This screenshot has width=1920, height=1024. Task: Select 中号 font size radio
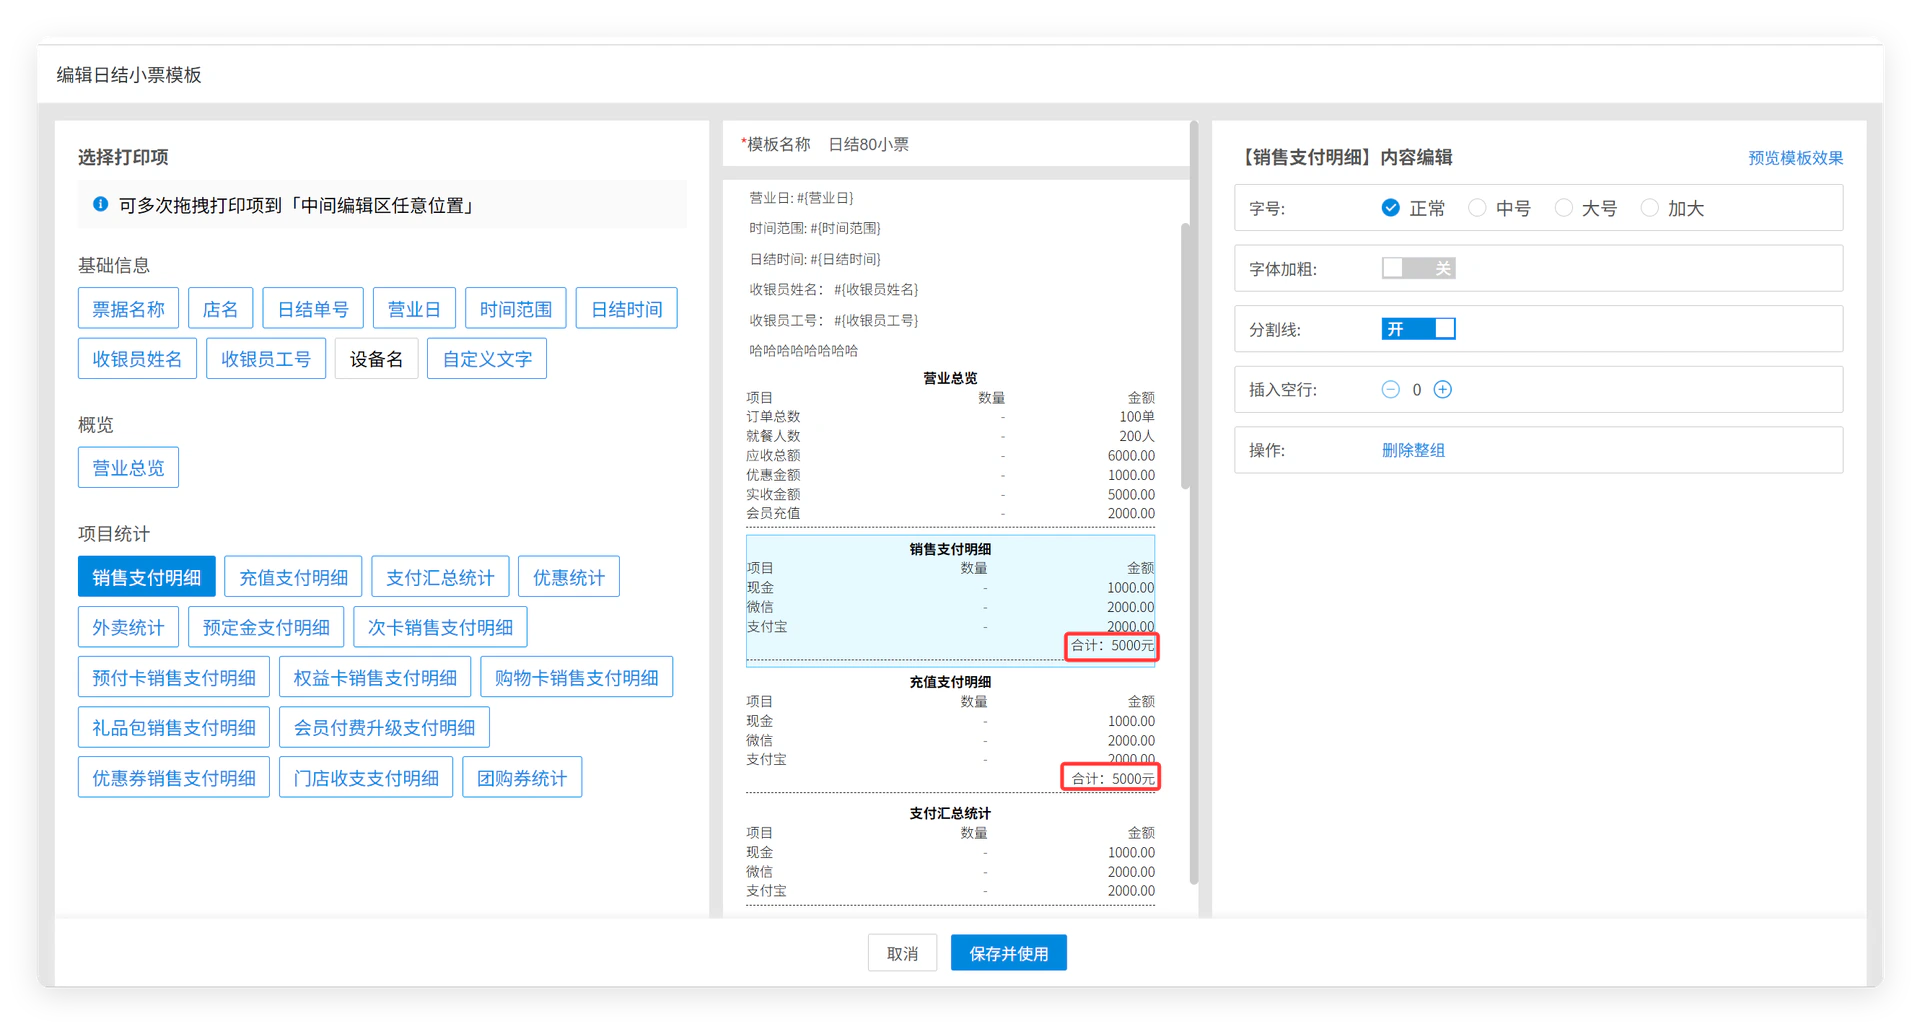tap(1477, 208)
